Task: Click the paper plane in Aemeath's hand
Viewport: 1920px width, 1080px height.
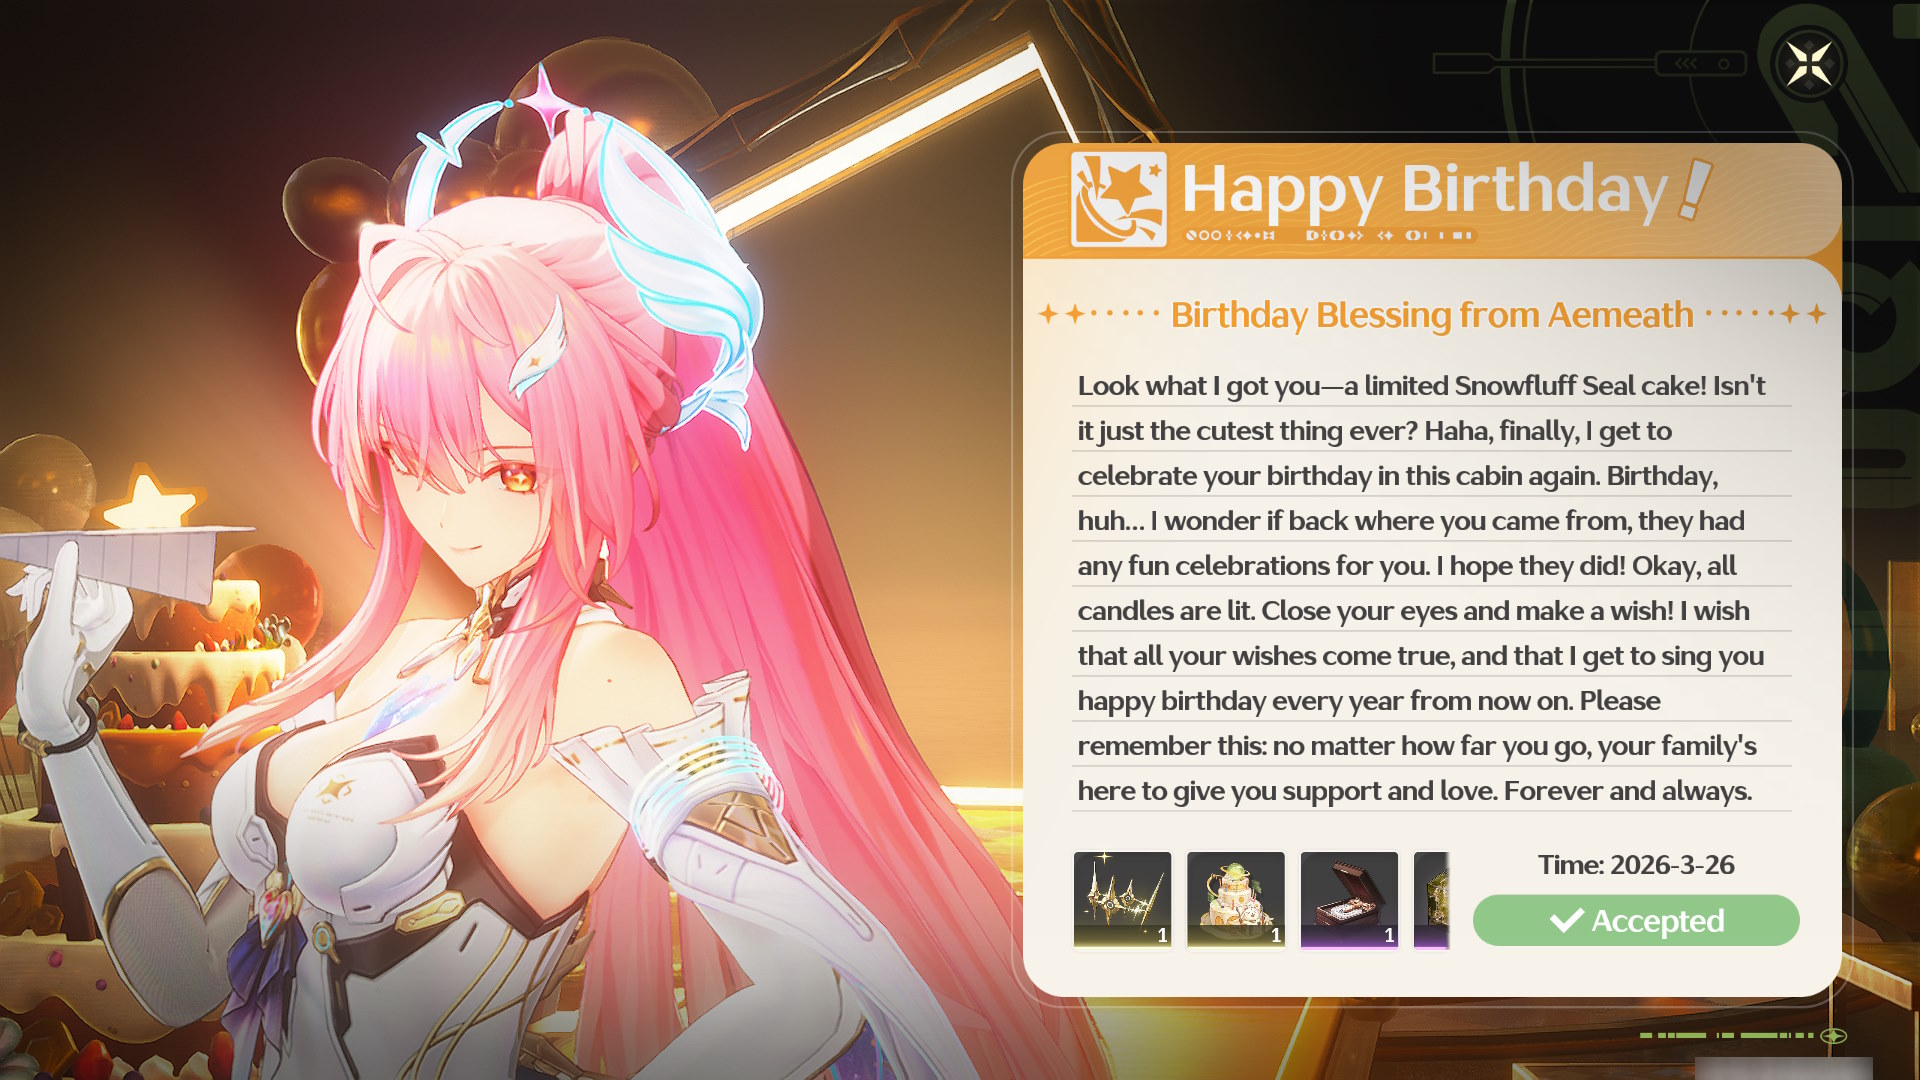Action: (120, 560)
